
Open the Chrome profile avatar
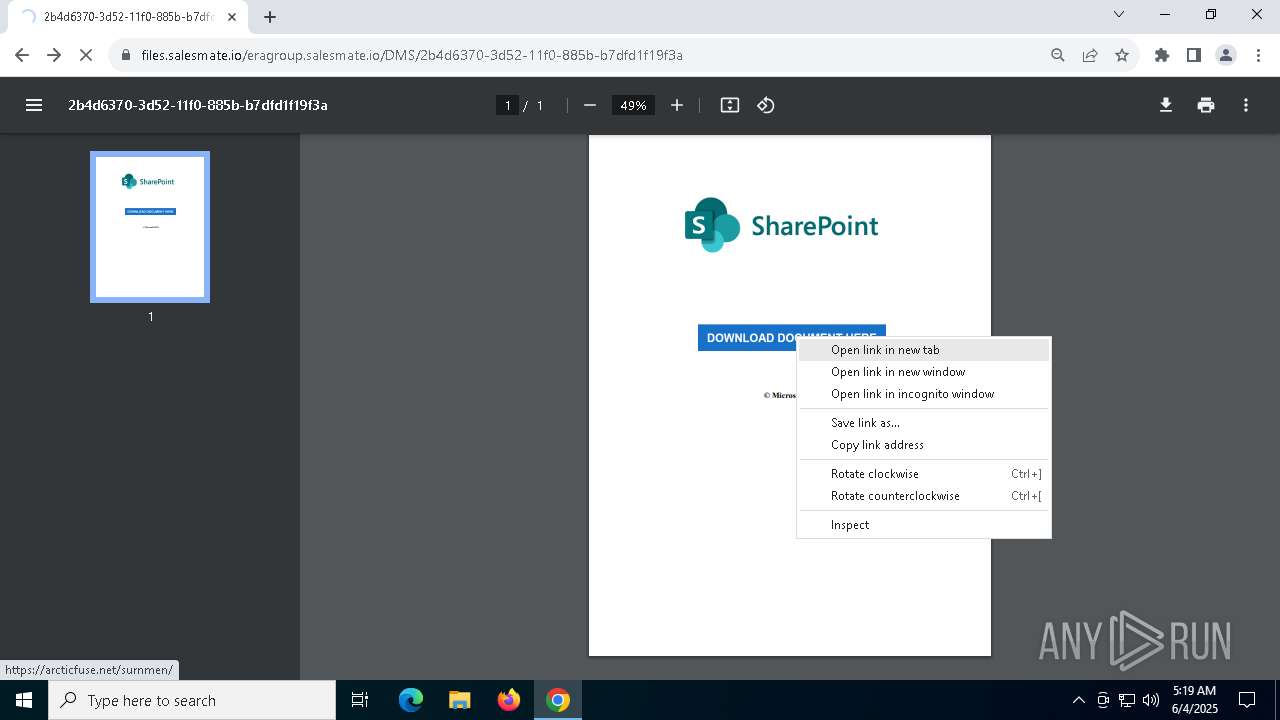[x=1226, y=55]
